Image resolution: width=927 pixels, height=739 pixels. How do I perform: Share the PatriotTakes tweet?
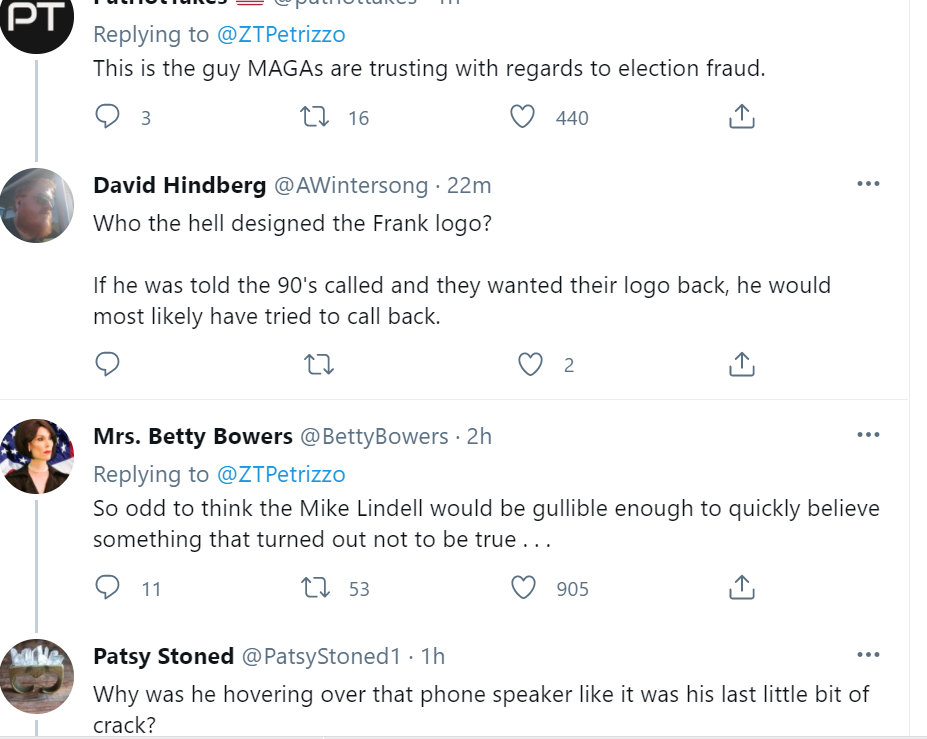(741, 117)
